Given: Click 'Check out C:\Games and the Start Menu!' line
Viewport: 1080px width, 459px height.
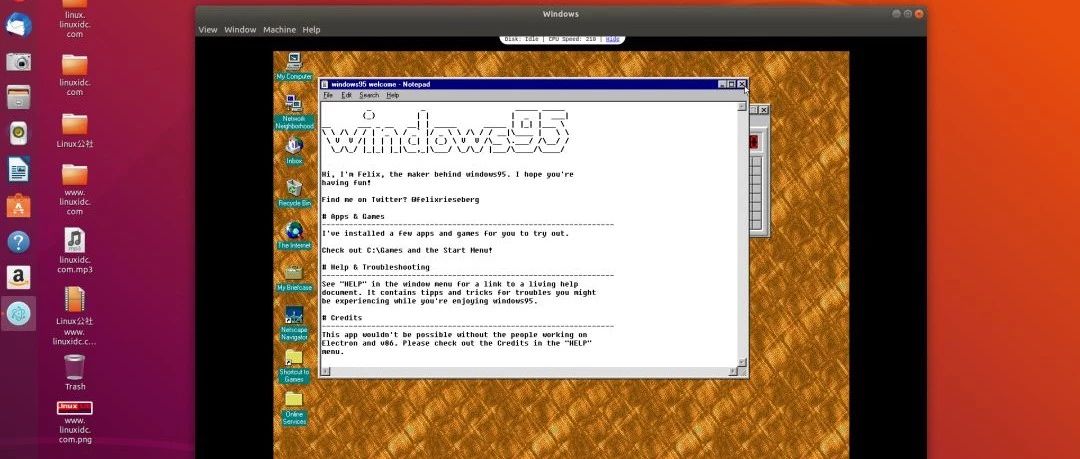Looking at the screenshot, I should tap(407, 250).
